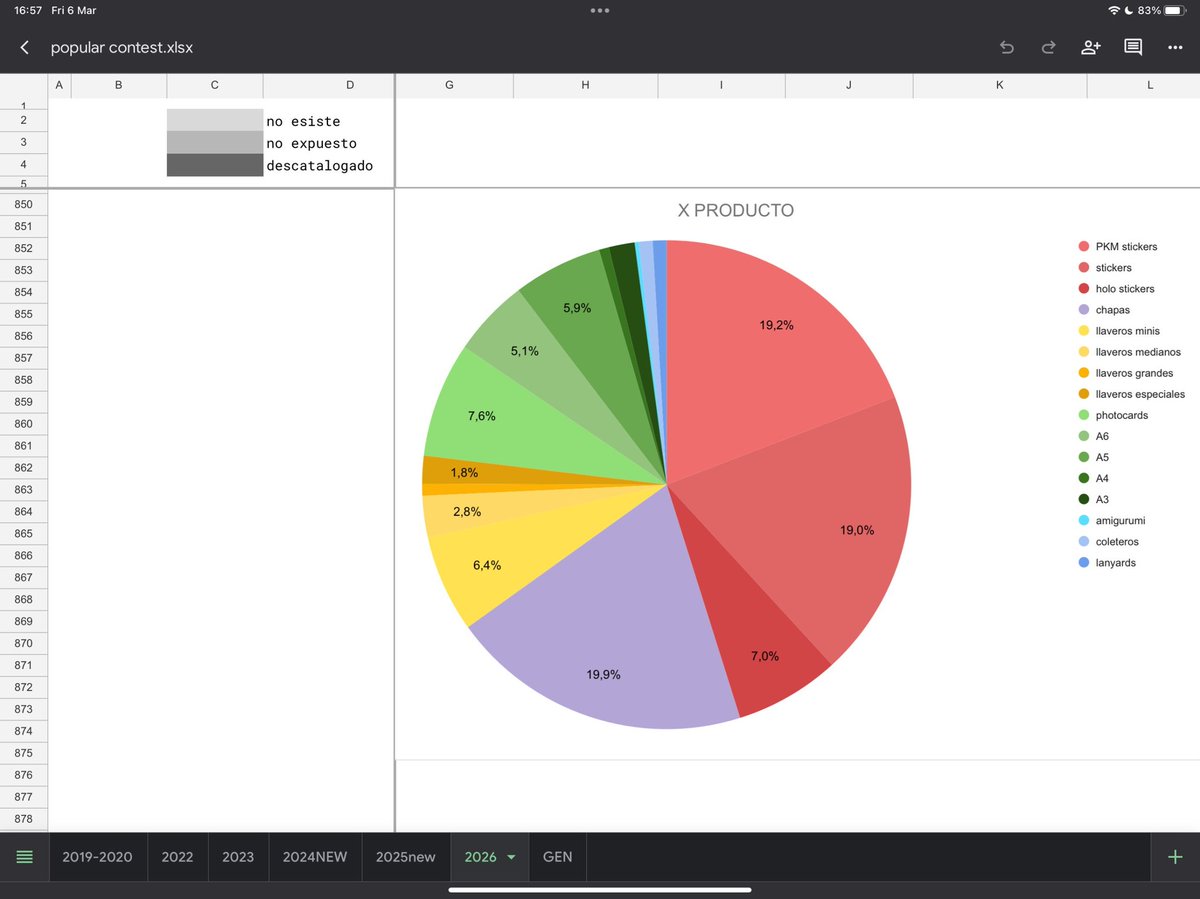Tap the X PRODUCTO chart title
The width and height of the screenshot is (1200, 899).
click(736, 211)
